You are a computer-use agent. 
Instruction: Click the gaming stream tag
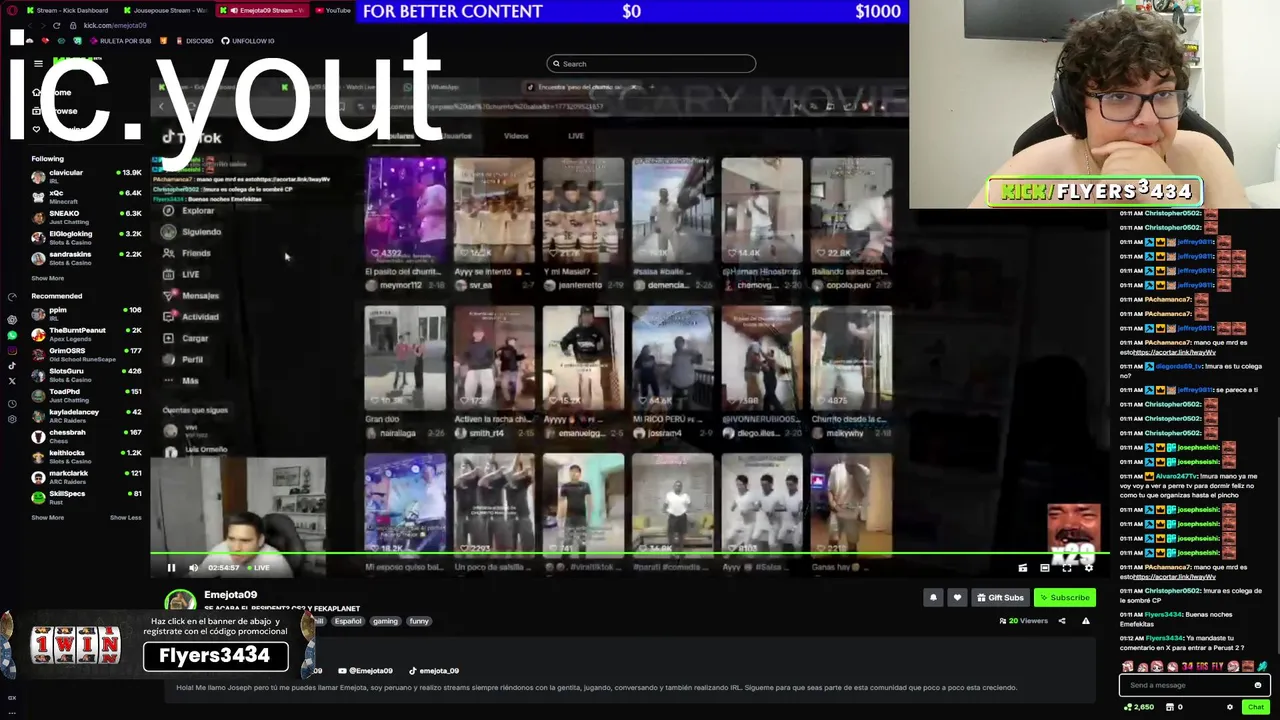(385, 621)
